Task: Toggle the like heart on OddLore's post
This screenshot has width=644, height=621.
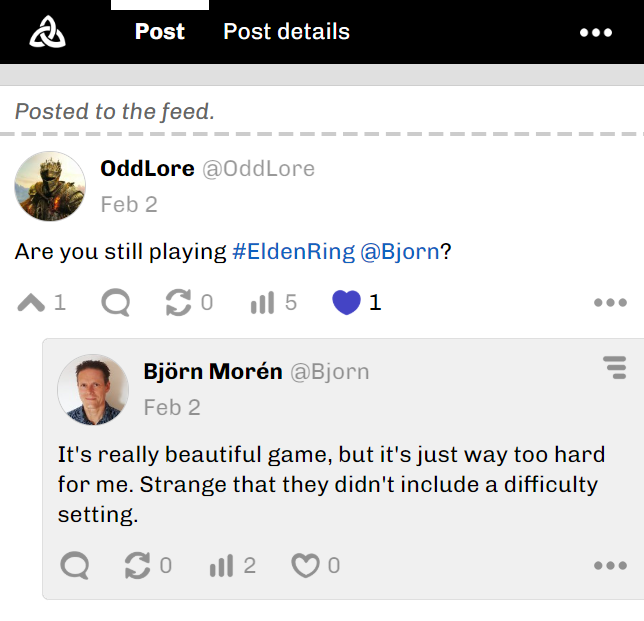Action: click(x=346, y=303)
